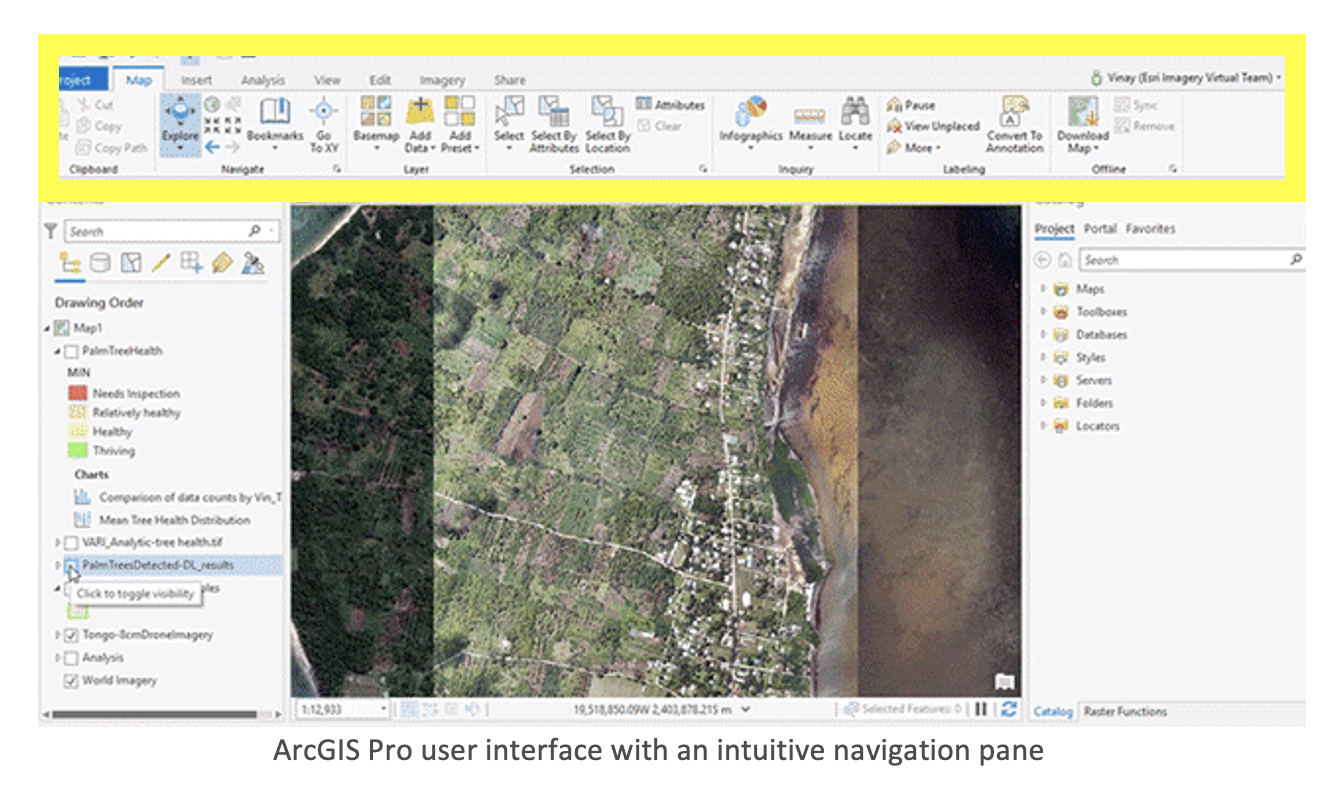Expand the Toolboxes node in Catalog
The height and width of the screenshot is (786, 1340).
tap(1043, 312)
